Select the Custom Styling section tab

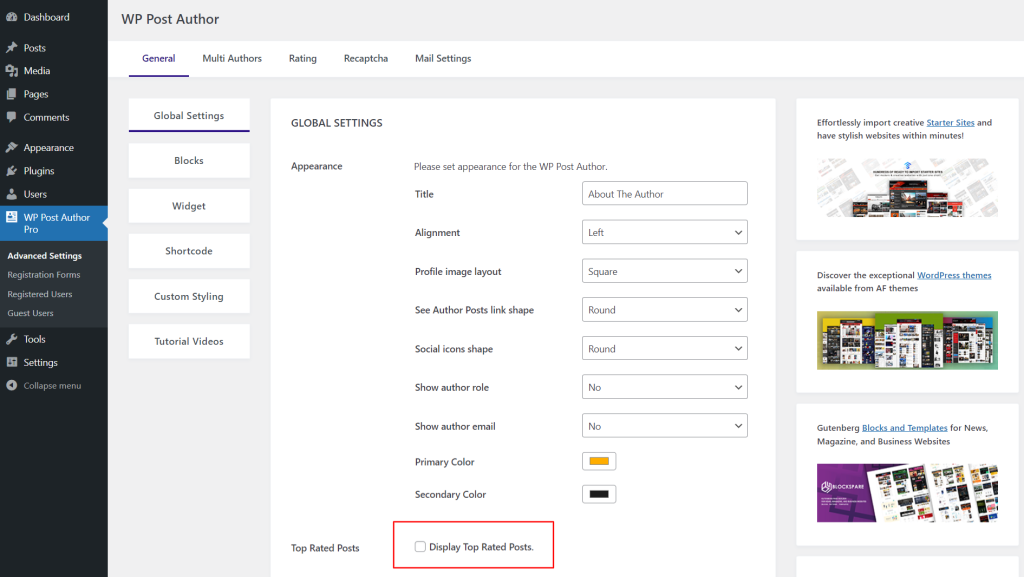click(x=189, y=296)
